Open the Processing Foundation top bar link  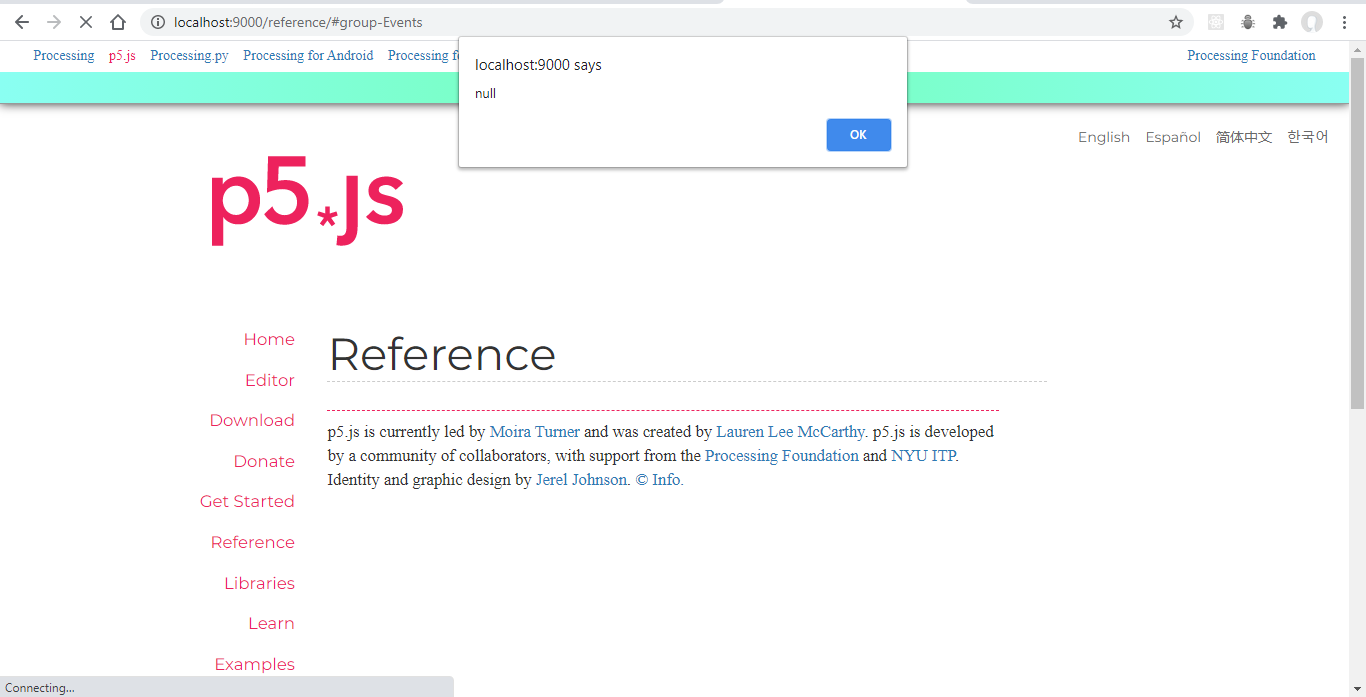pyautogui.click(x=1251, y=56)
